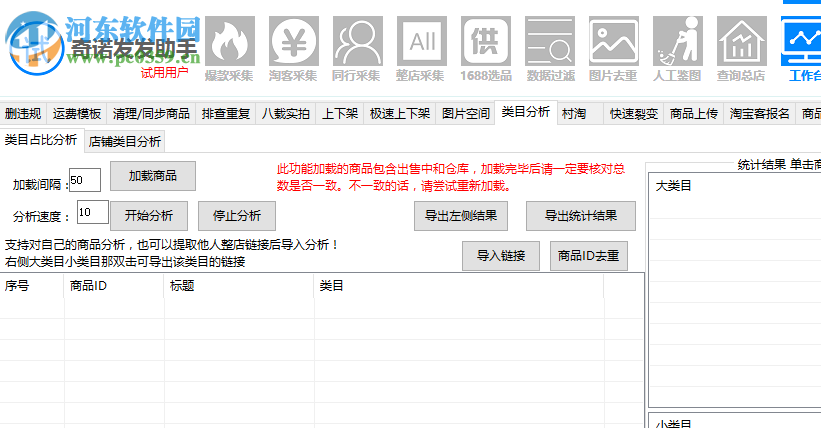The height and width of the screenshot is (428, 821).
Task: Select the 上下架 tab
Action: 340,114
